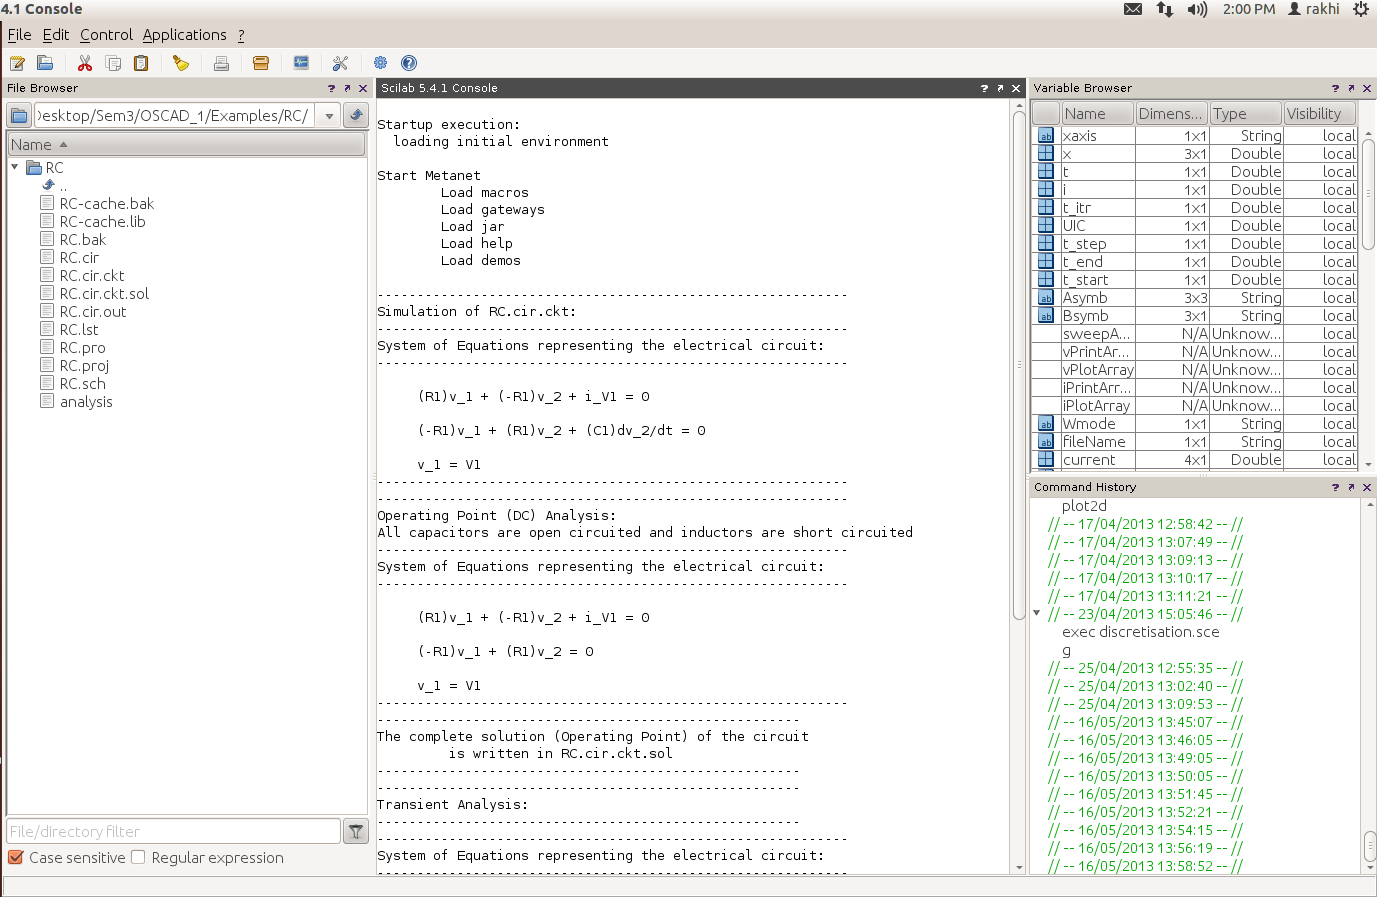The image size is (1377, 897).
Task: Open help browser question-mark icon
Action: click(x=409, y=63)
